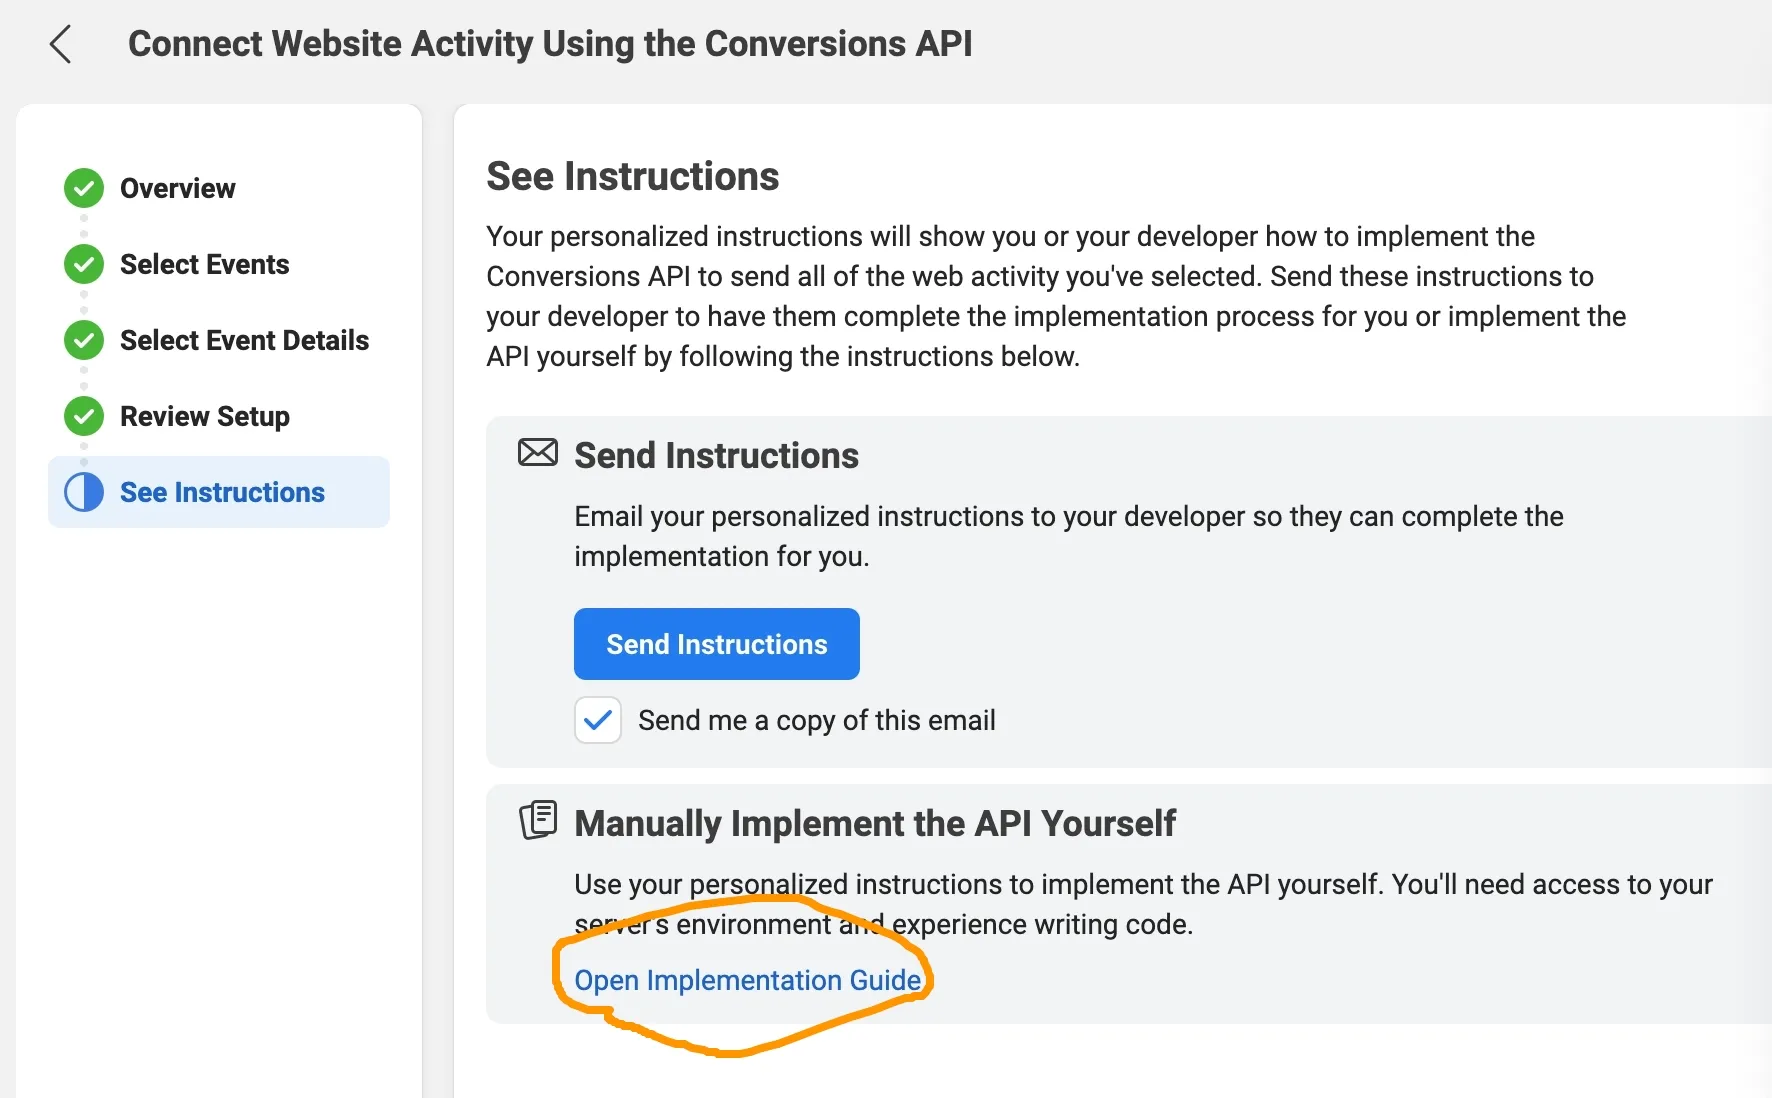The width and height of the screenshot is (1772, 1098).
Task: Go to the Select Events step
Action: tap(204, 264)
